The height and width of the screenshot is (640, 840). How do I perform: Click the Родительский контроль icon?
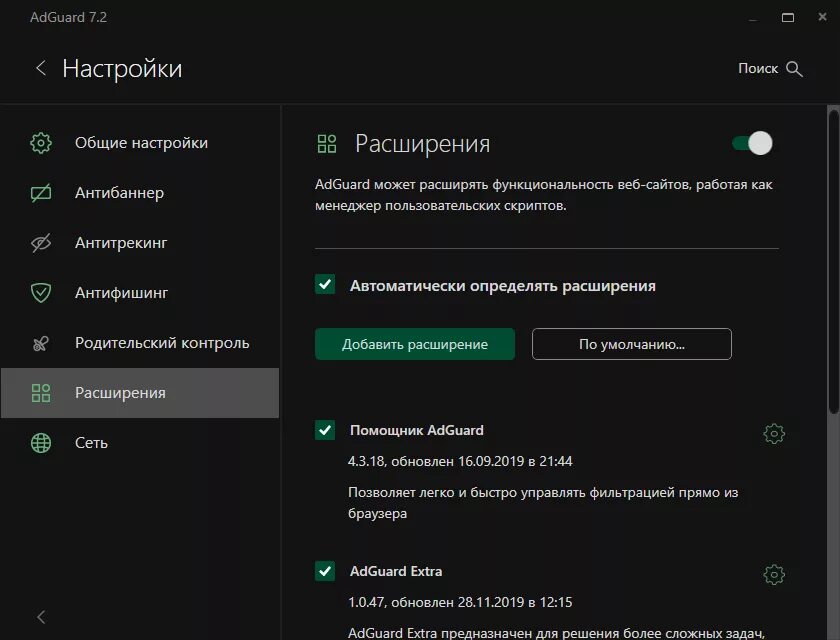coord(41,343)
